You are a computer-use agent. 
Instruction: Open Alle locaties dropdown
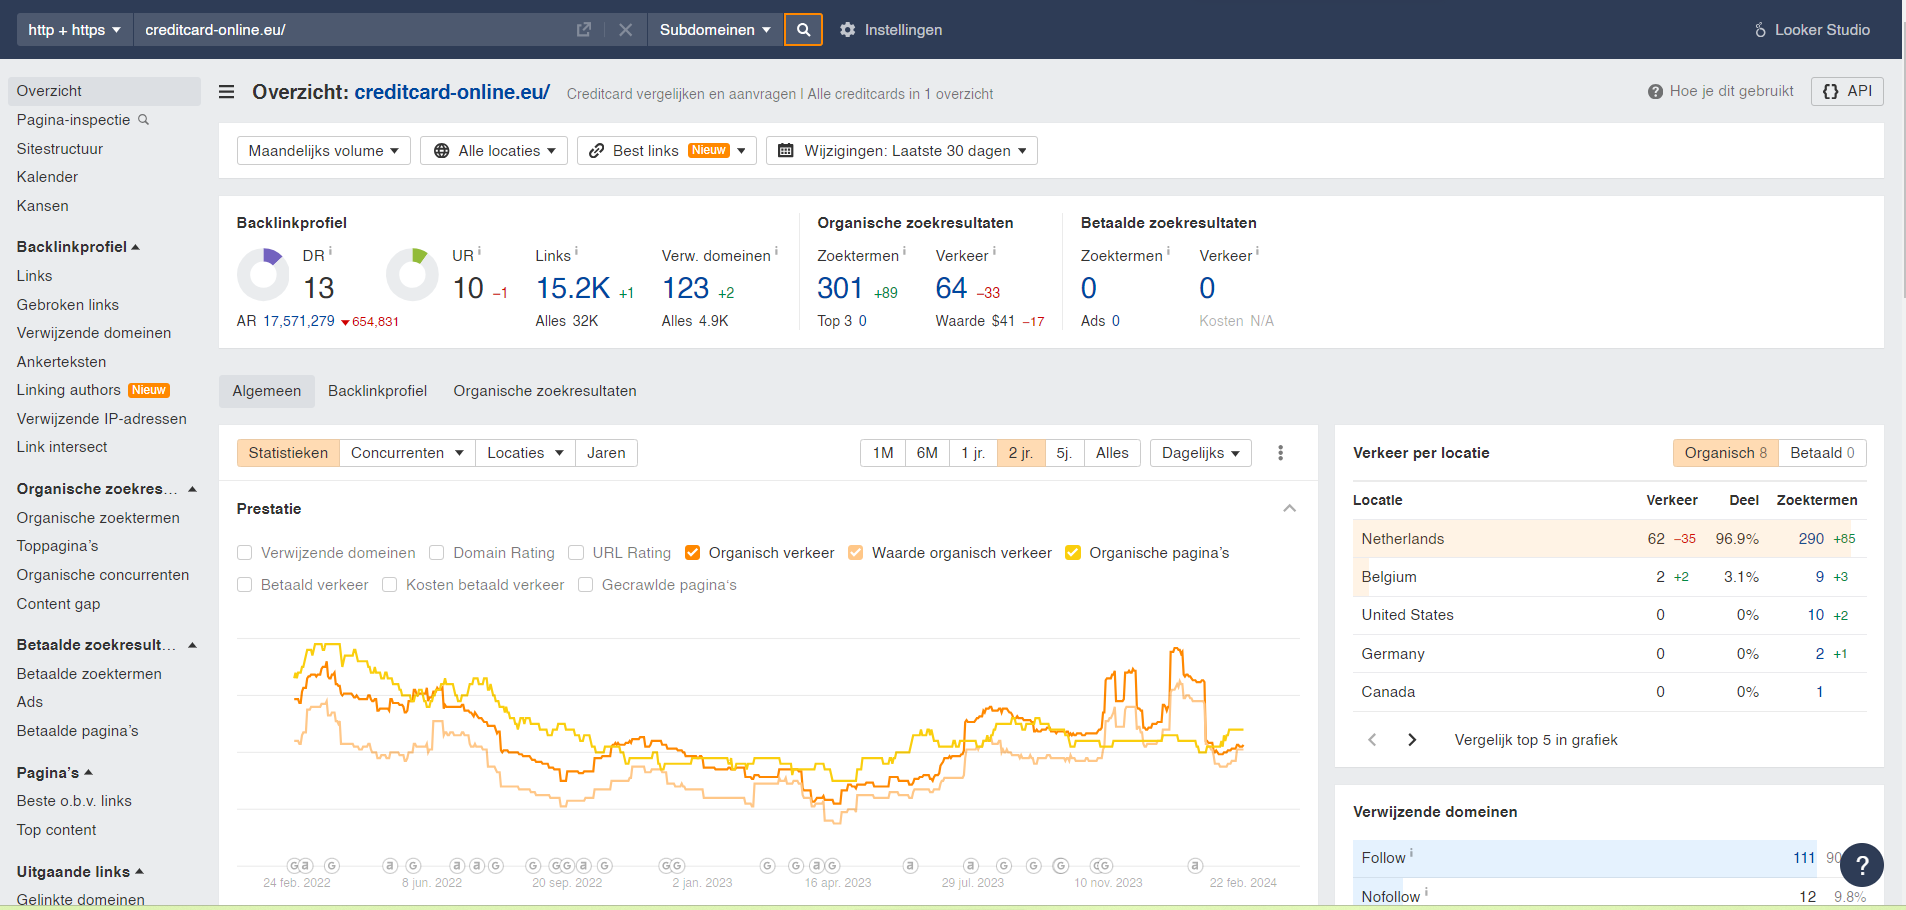(494, 151)
